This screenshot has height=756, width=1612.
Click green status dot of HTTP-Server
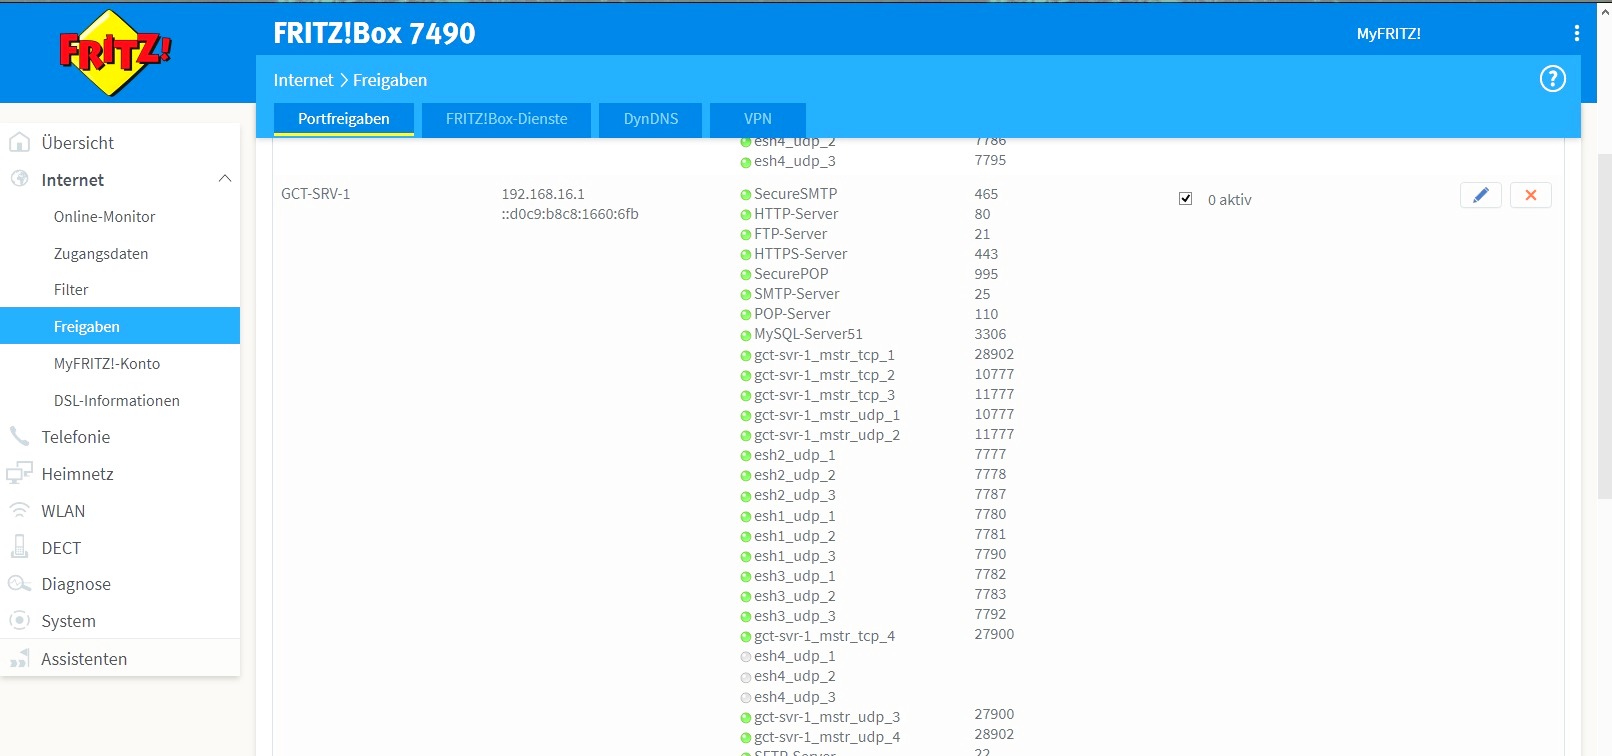745,215
